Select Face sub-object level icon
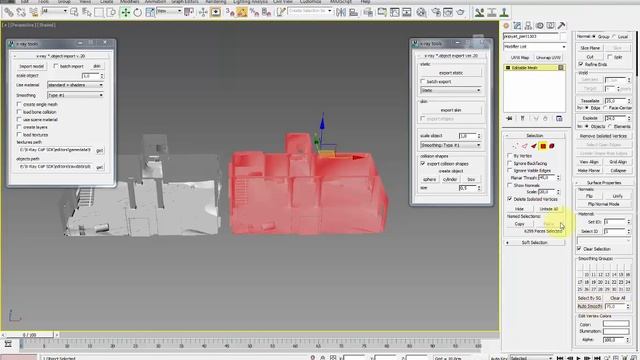Viewport: 640px width, 360px height. coord(533,146)
